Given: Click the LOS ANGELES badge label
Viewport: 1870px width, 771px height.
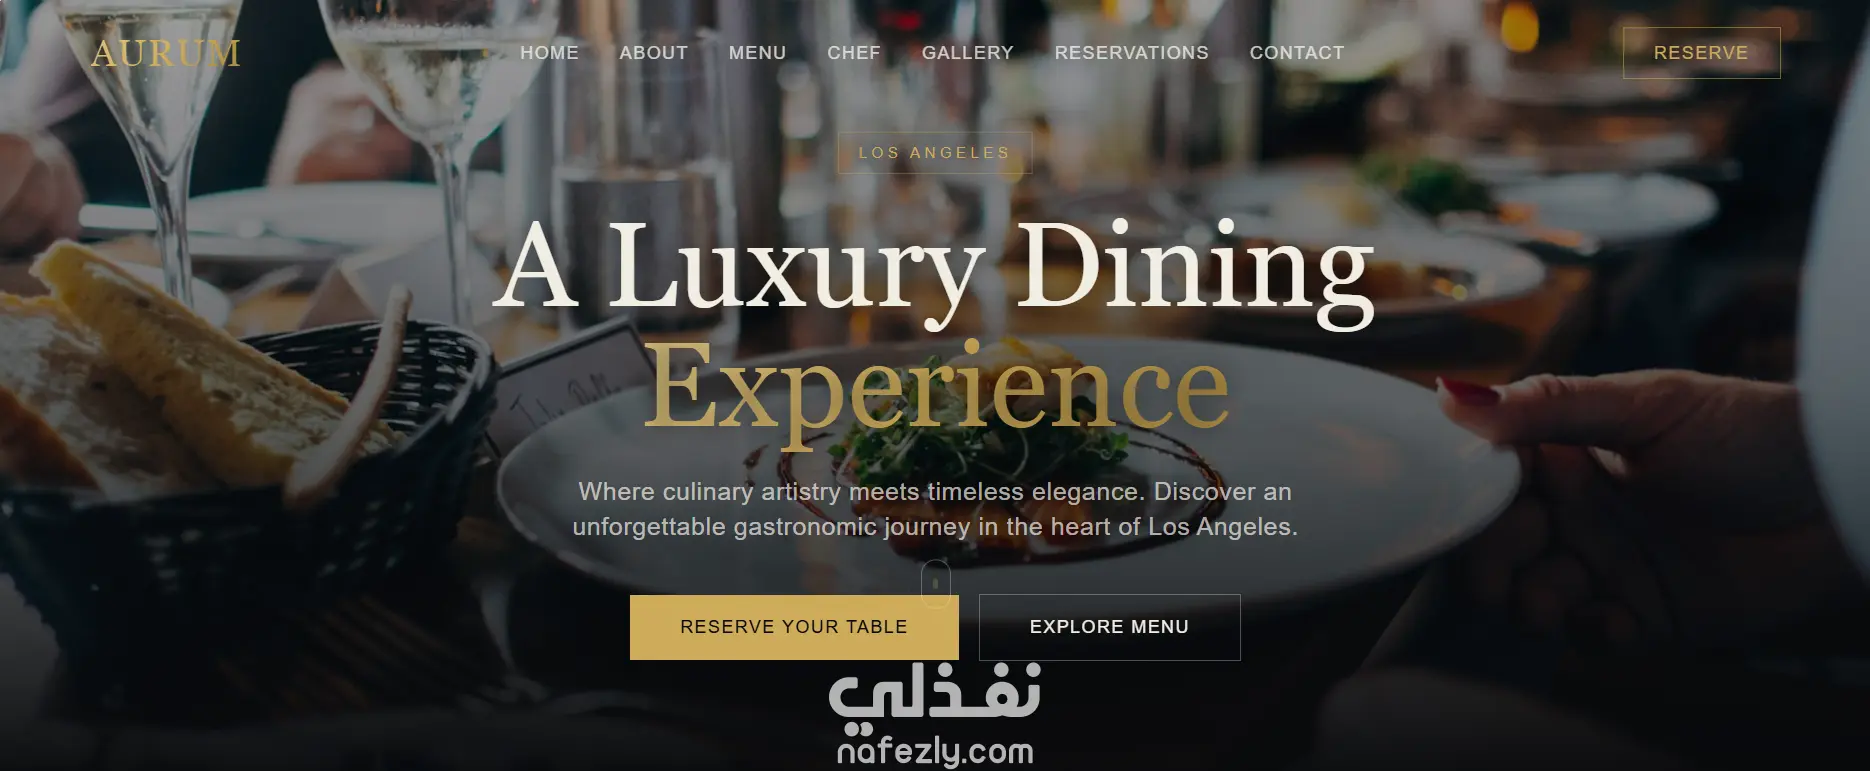Looking at the screenshot, I should click(x=935, y=153).
